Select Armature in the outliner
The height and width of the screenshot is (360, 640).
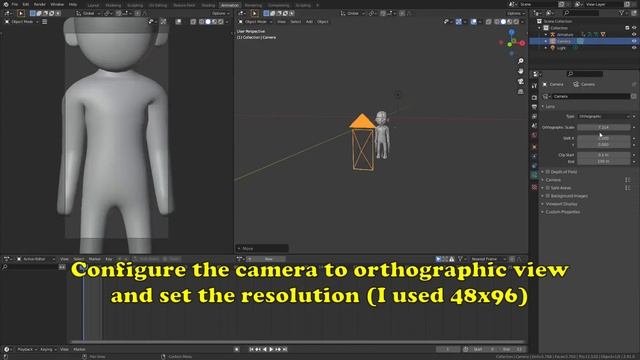[x=565, y=35]
